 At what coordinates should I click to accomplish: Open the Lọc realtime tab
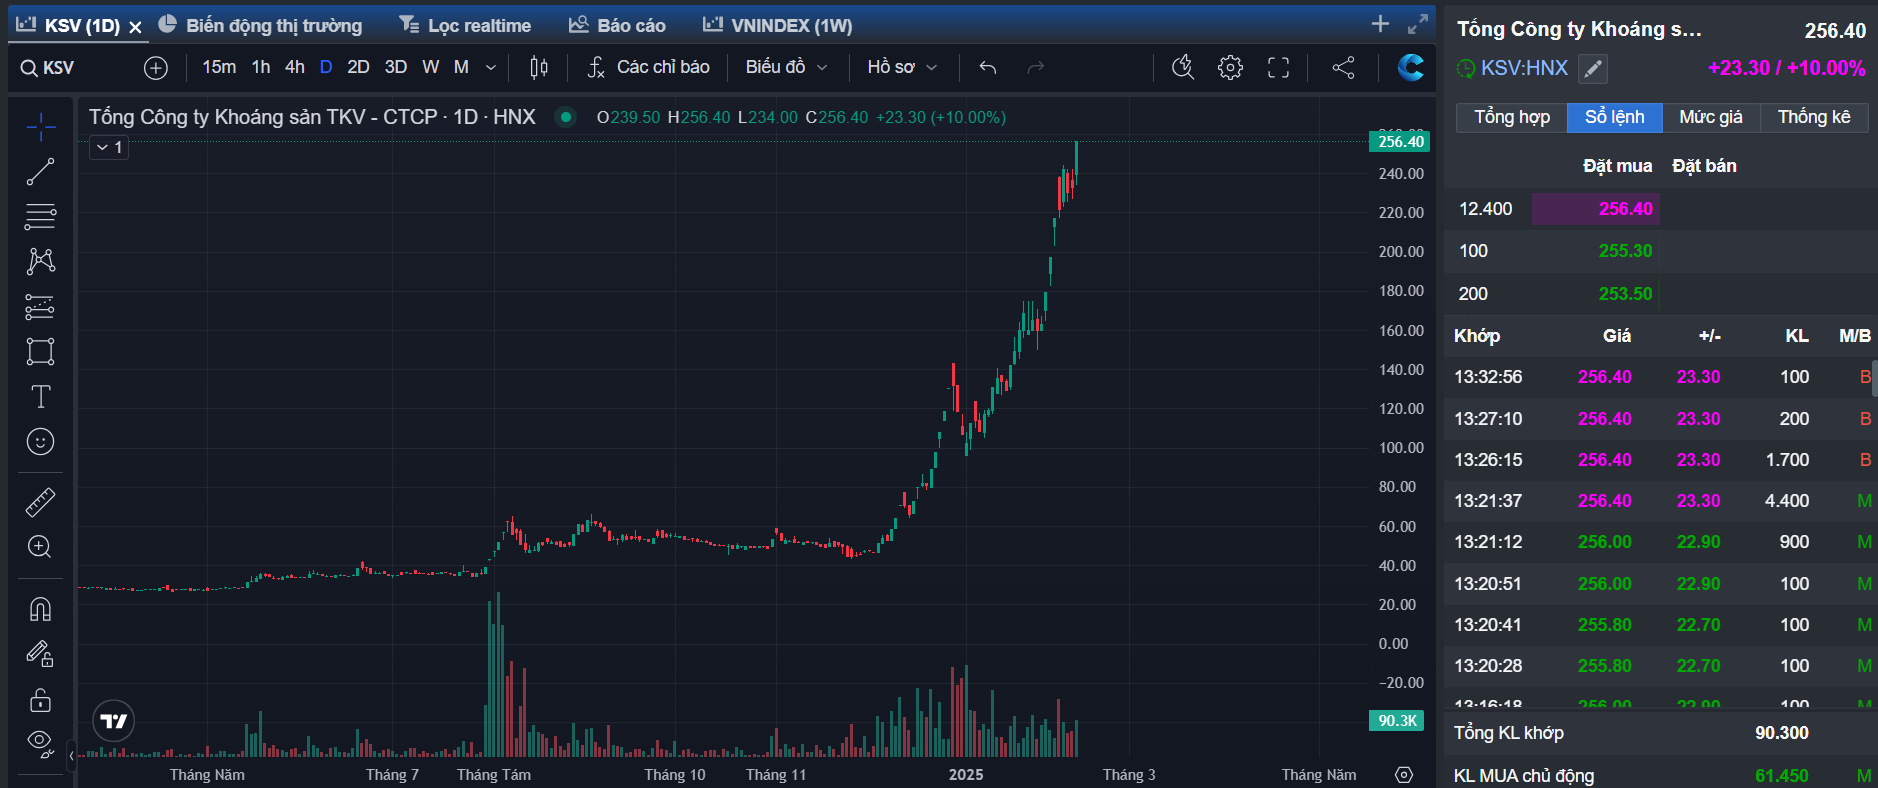click(x=465, y=25)
